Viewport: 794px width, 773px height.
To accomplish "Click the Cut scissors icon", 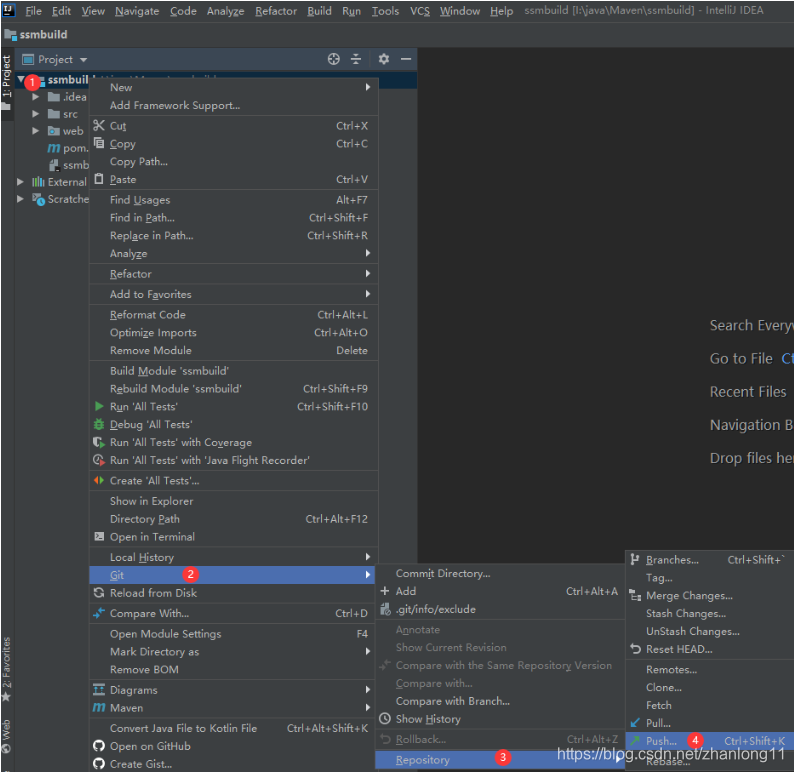I will [x=99, y=125].
